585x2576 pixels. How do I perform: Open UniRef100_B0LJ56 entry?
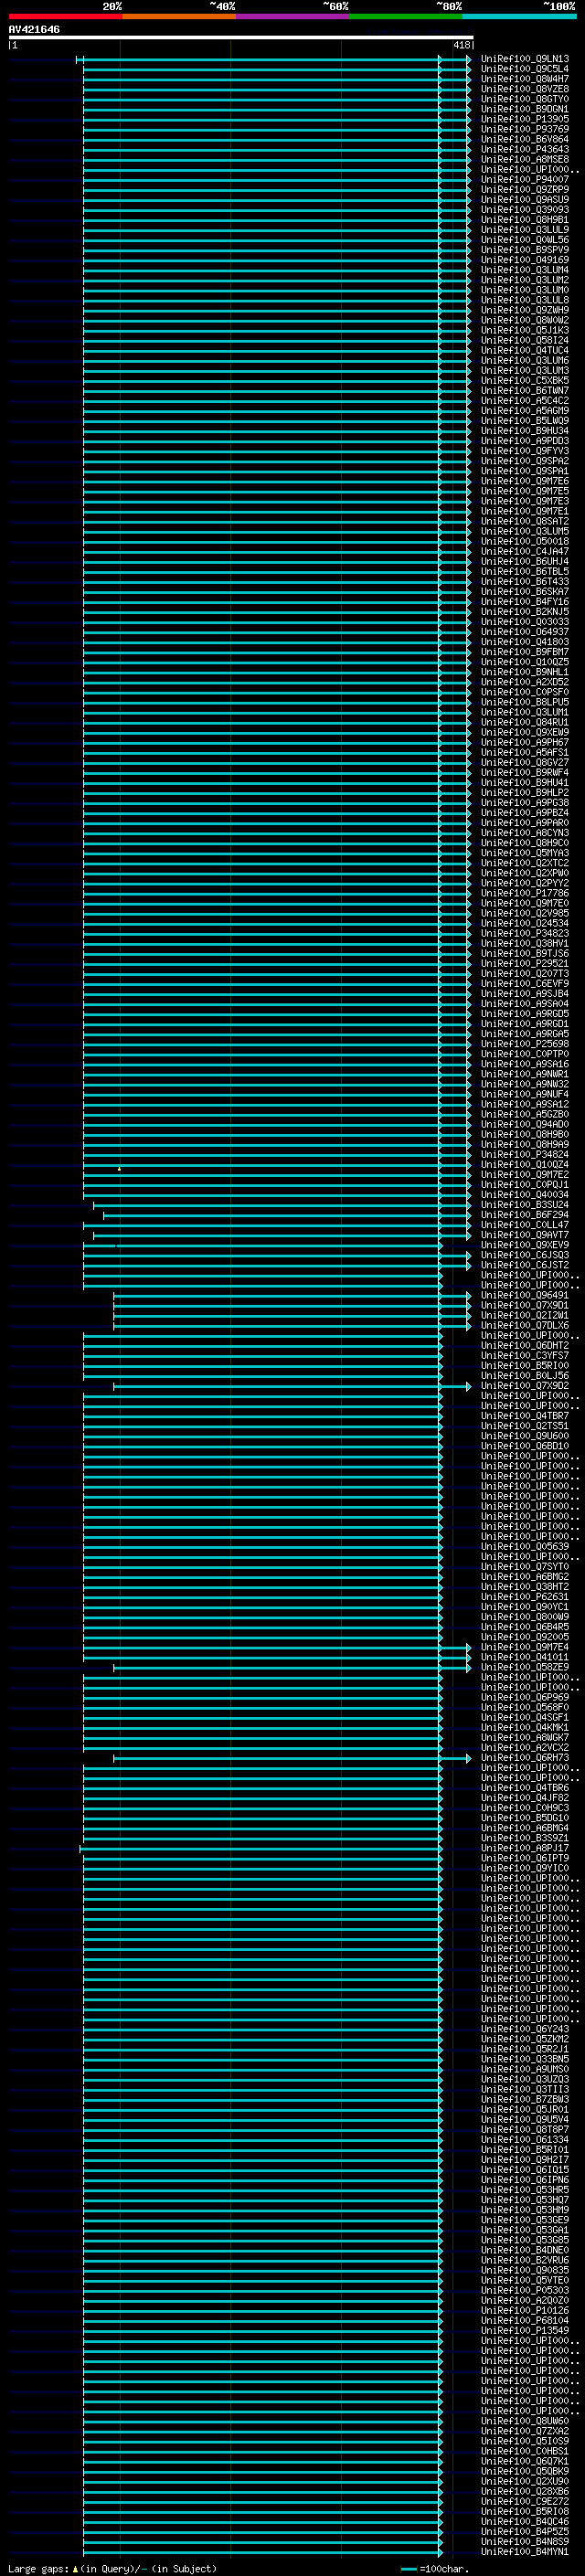[524, 1375]
